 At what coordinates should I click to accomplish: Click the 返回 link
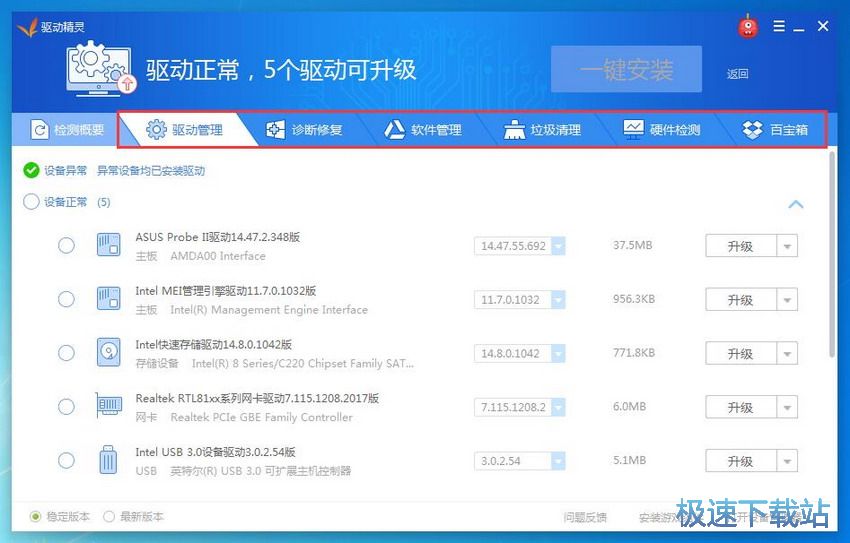738,74
